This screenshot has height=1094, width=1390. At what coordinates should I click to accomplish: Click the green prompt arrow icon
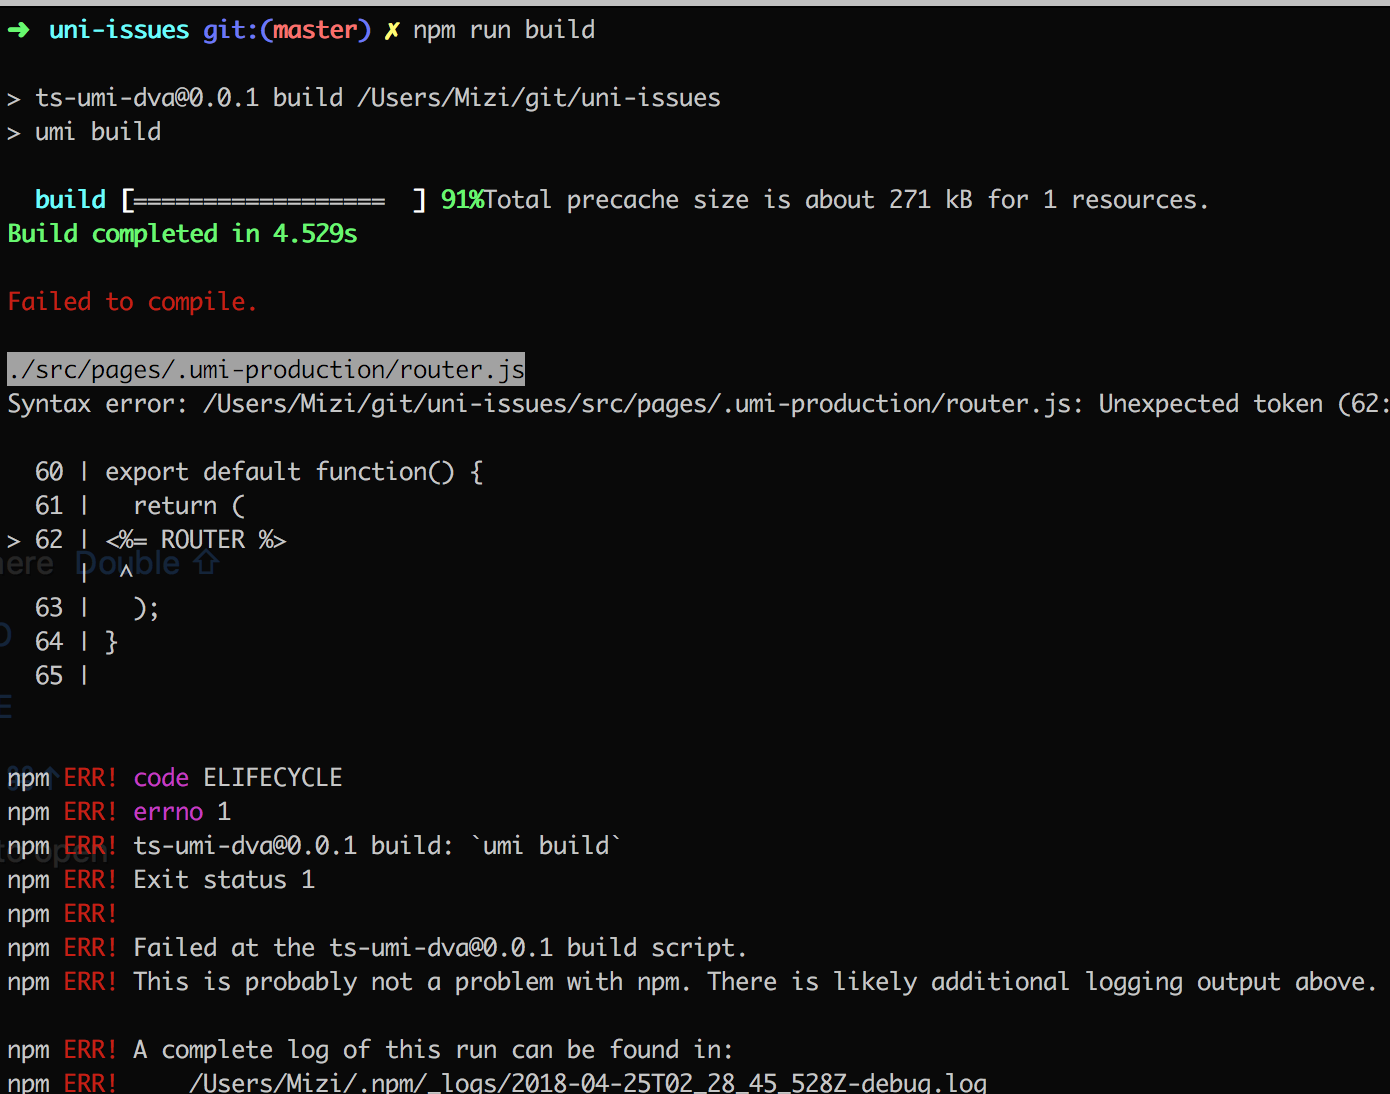[x=18, y=29]
